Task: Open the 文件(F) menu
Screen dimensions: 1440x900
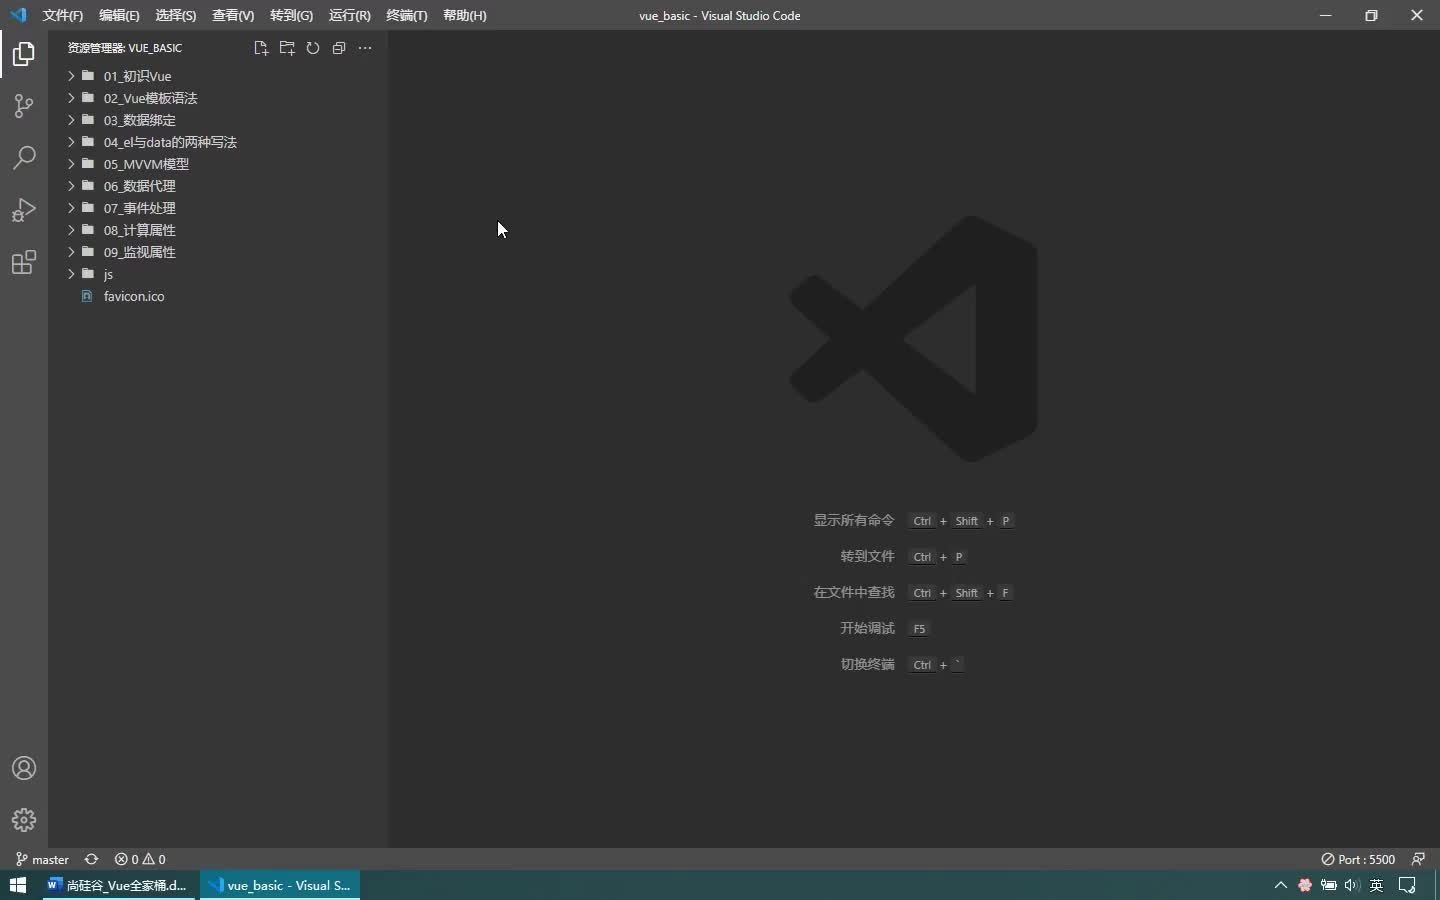Action: tap(63, 15)
